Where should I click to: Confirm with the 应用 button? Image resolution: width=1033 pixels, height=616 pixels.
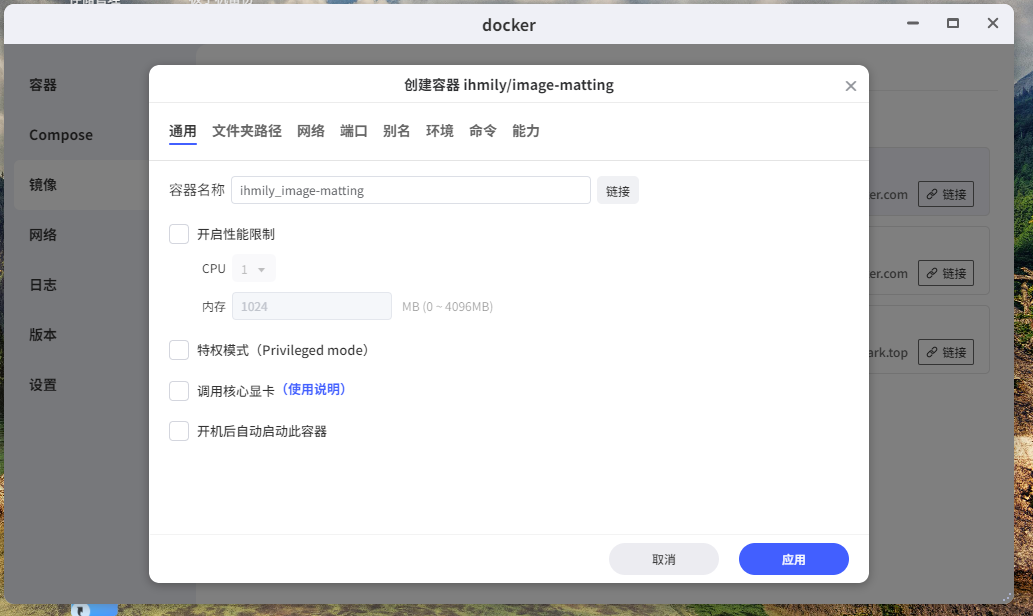tap(794, 559)
